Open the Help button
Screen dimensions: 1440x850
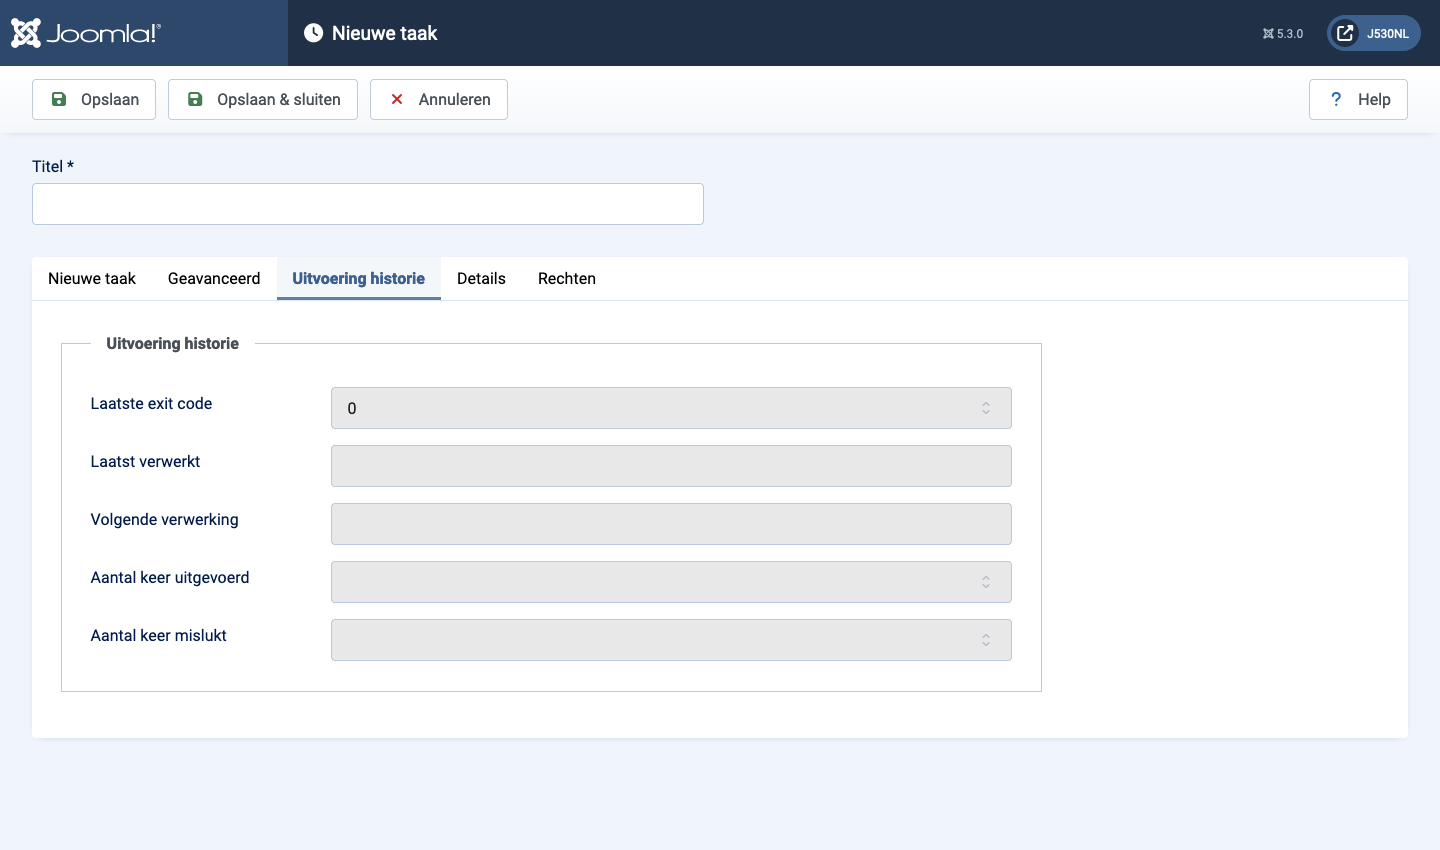pyautogui.click(x=1358, y=99)
